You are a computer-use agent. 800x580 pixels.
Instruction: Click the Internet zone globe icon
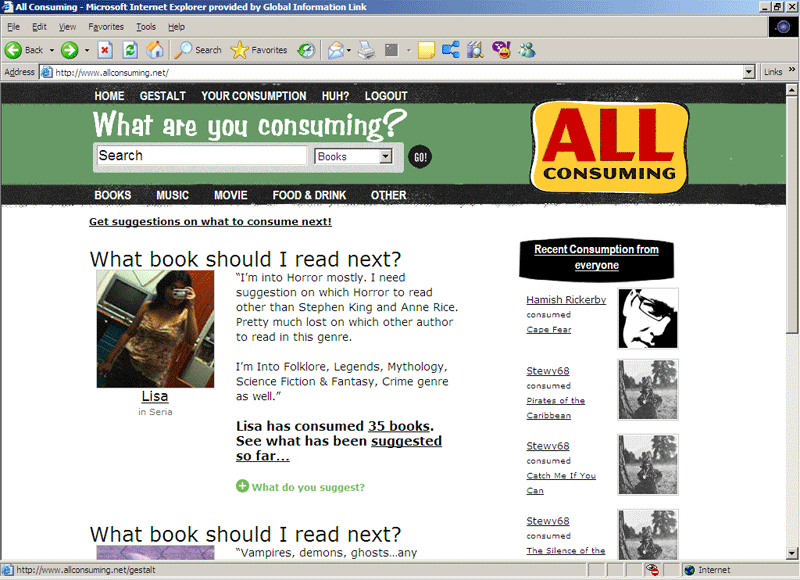point(690,570)
